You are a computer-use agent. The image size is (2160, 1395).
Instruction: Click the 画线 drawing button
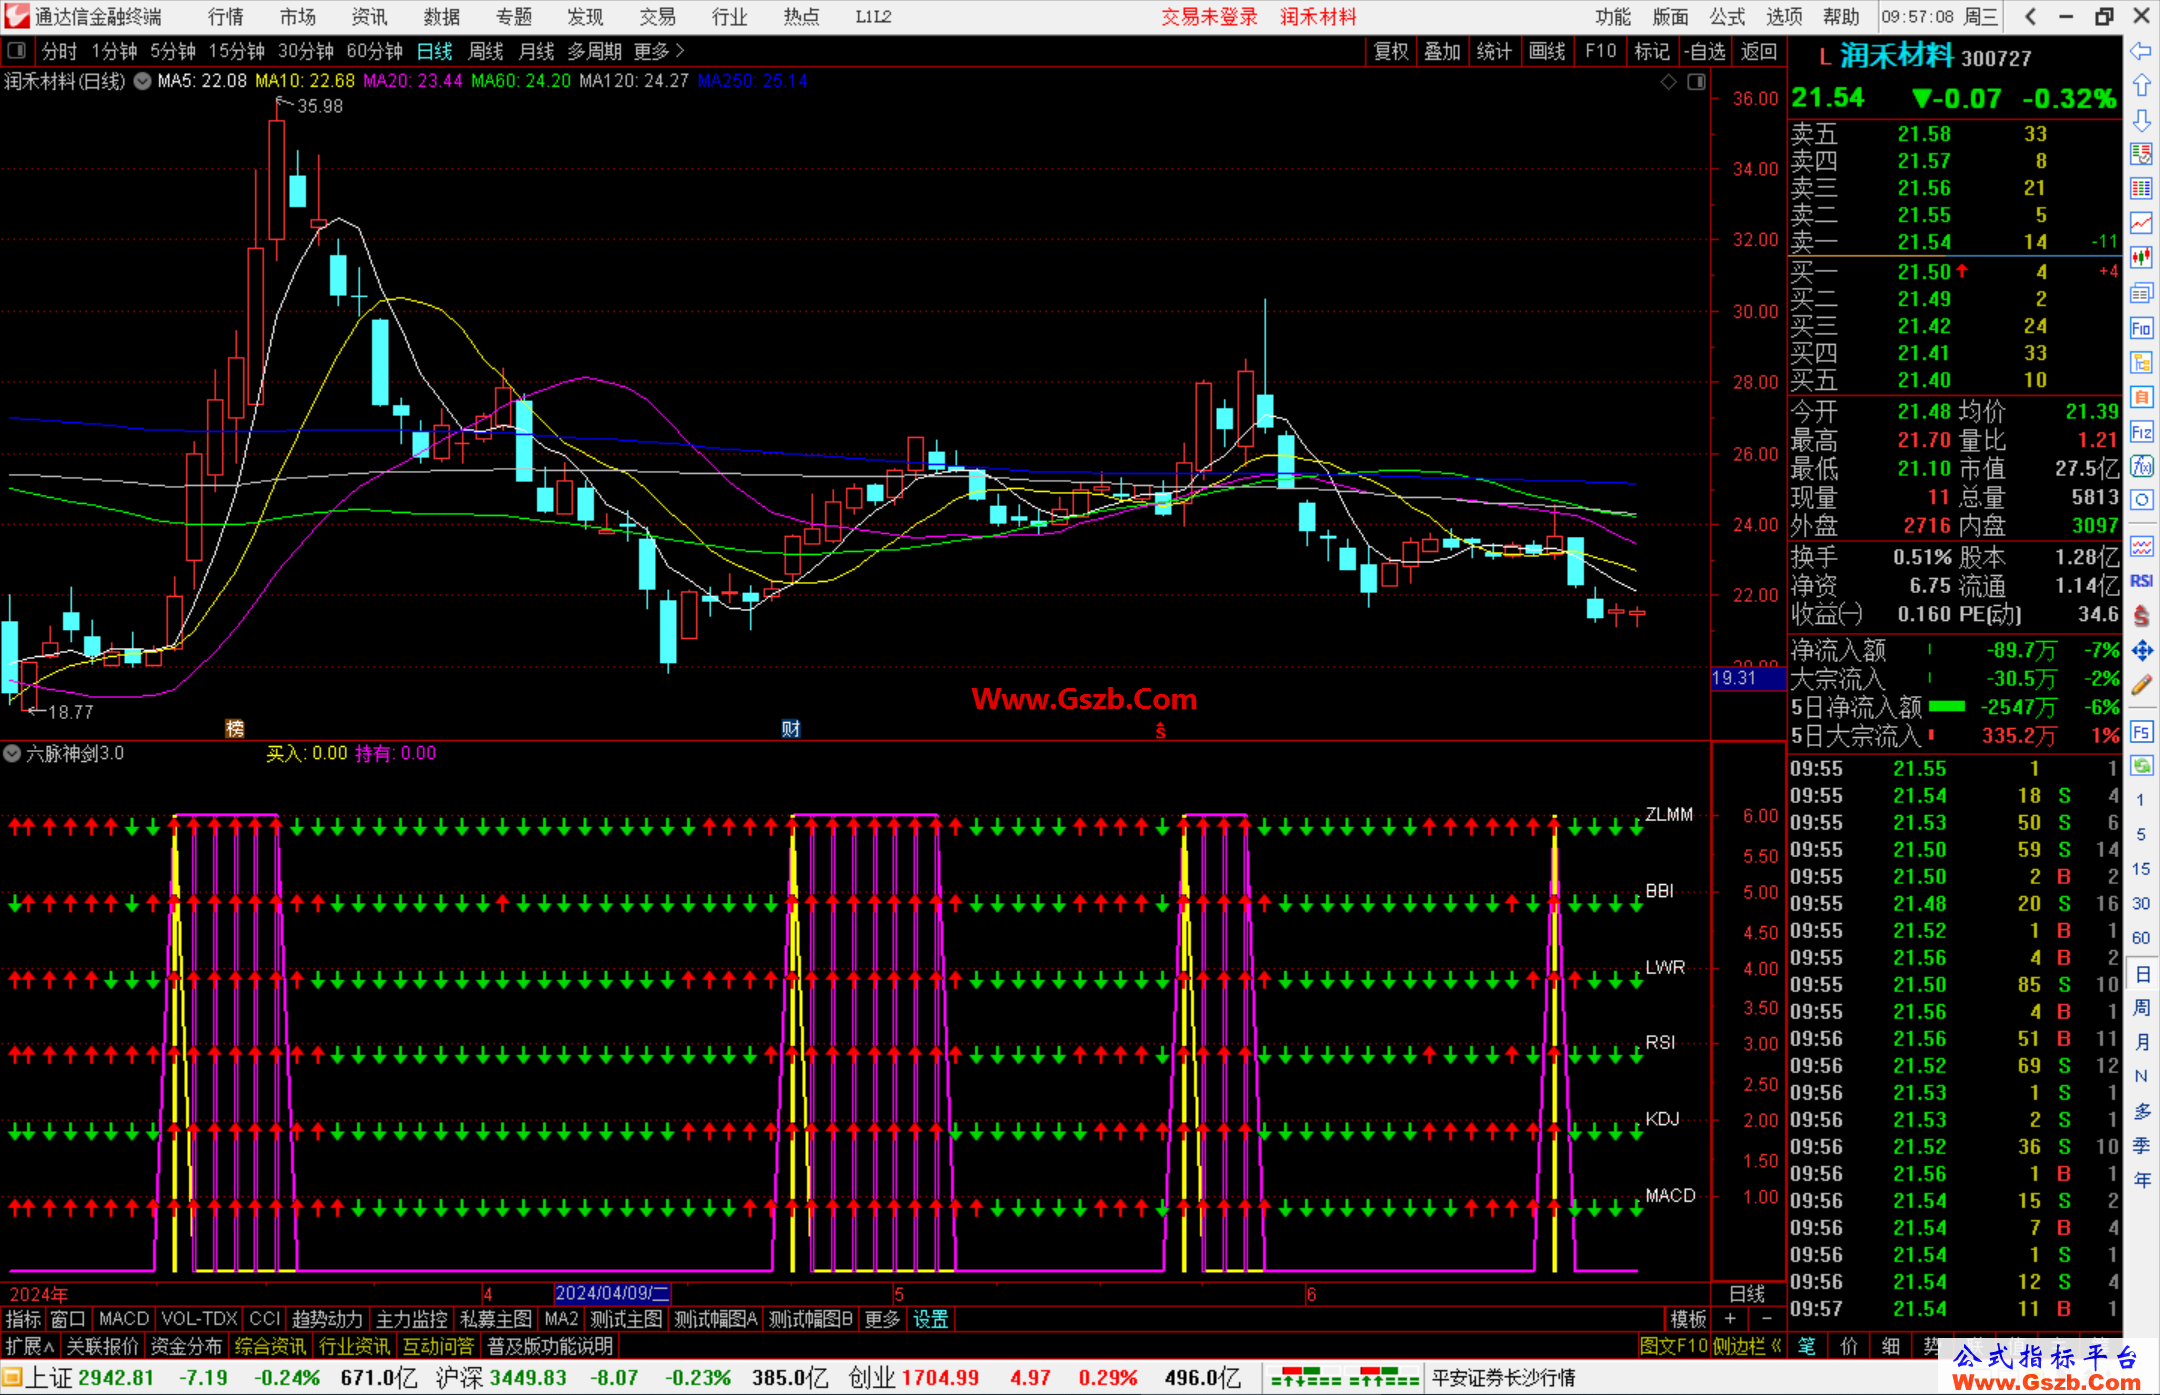pos(1547,51)
